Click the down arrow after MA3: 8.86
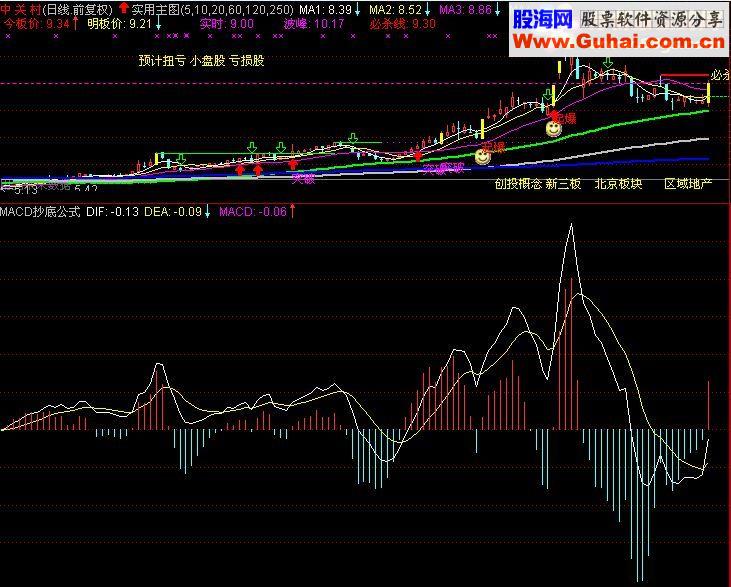This screenshot has height=587, width=731. [498, 9]
